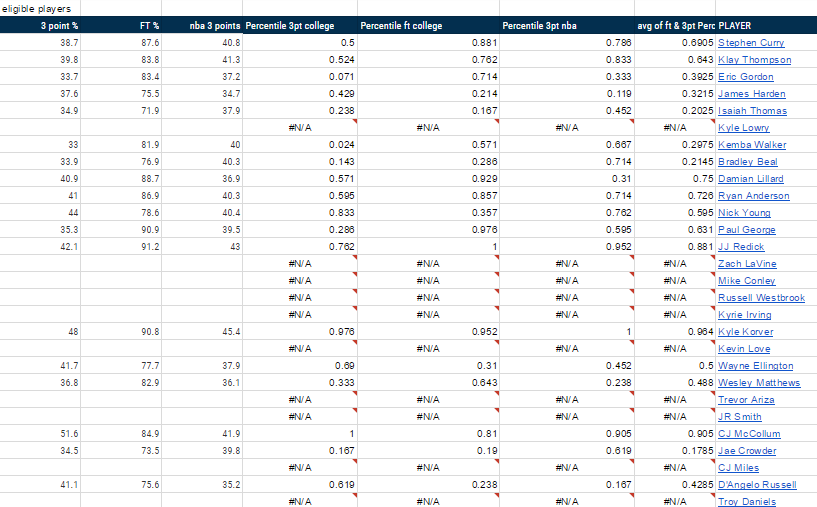Select Kyle Korver's 0.964 average cell
Image resolution: width=817 pixels, height=507 pixels.
[675, 332]
